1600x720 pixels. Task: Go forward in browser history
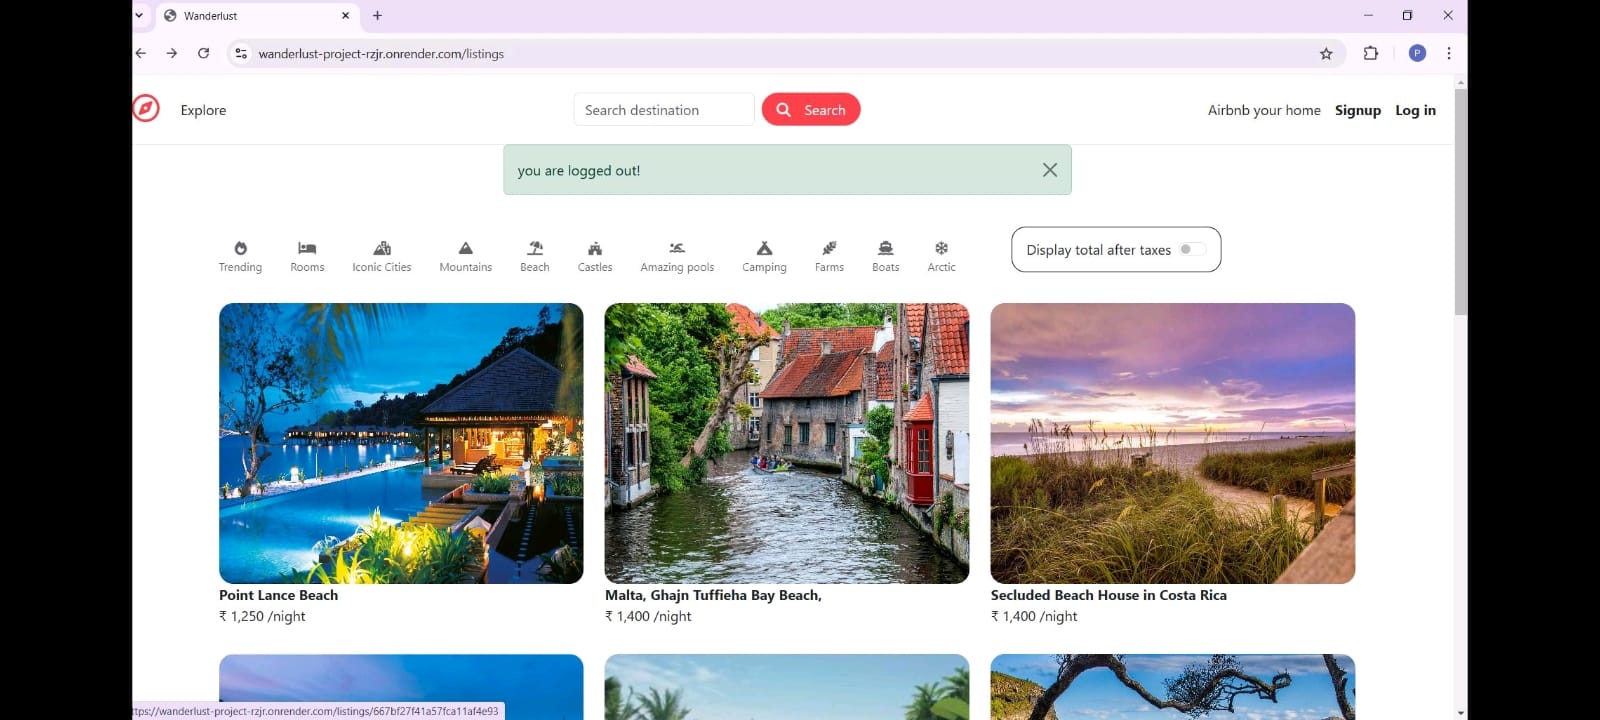tap(172, 54)
